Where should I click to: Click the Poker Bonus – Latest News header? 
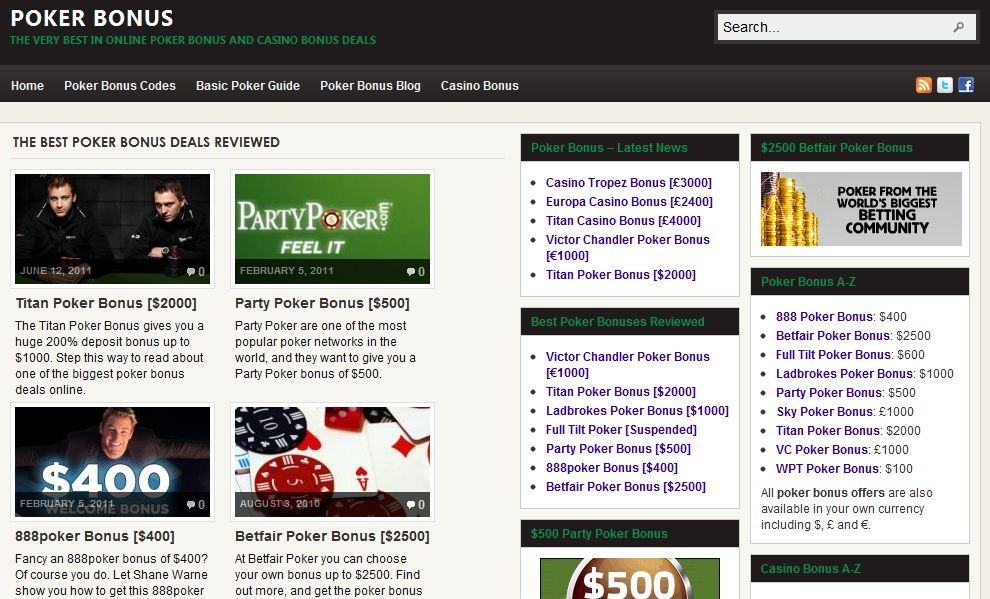tap(629, 147)
